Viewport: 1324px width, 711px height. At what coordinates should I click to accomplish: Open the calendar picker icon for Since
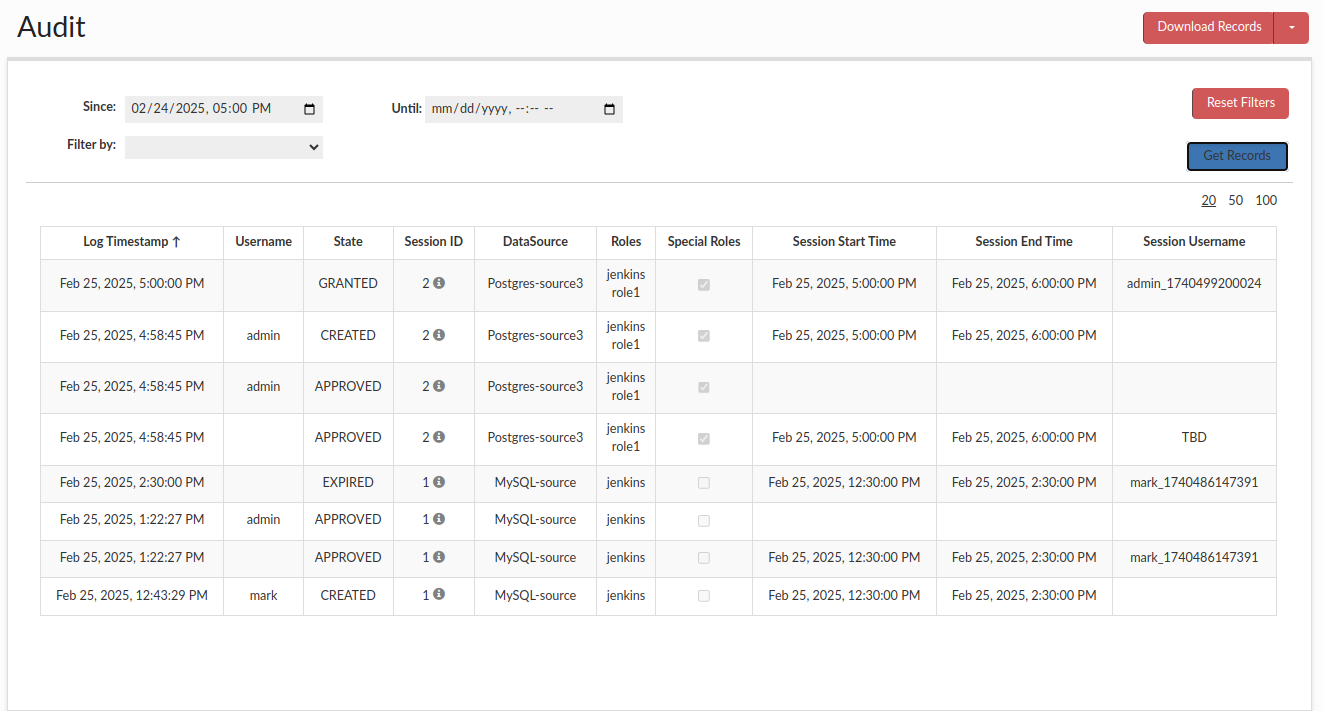tap(309, 109)
